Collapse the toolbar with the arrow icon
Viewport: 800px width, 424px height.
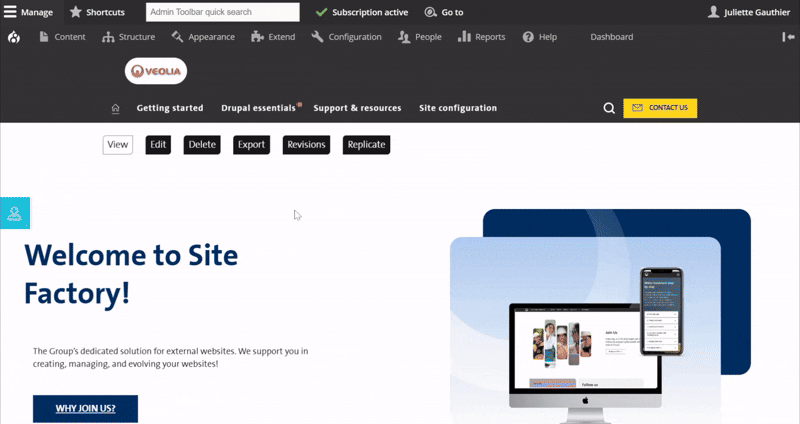[788, 37]
